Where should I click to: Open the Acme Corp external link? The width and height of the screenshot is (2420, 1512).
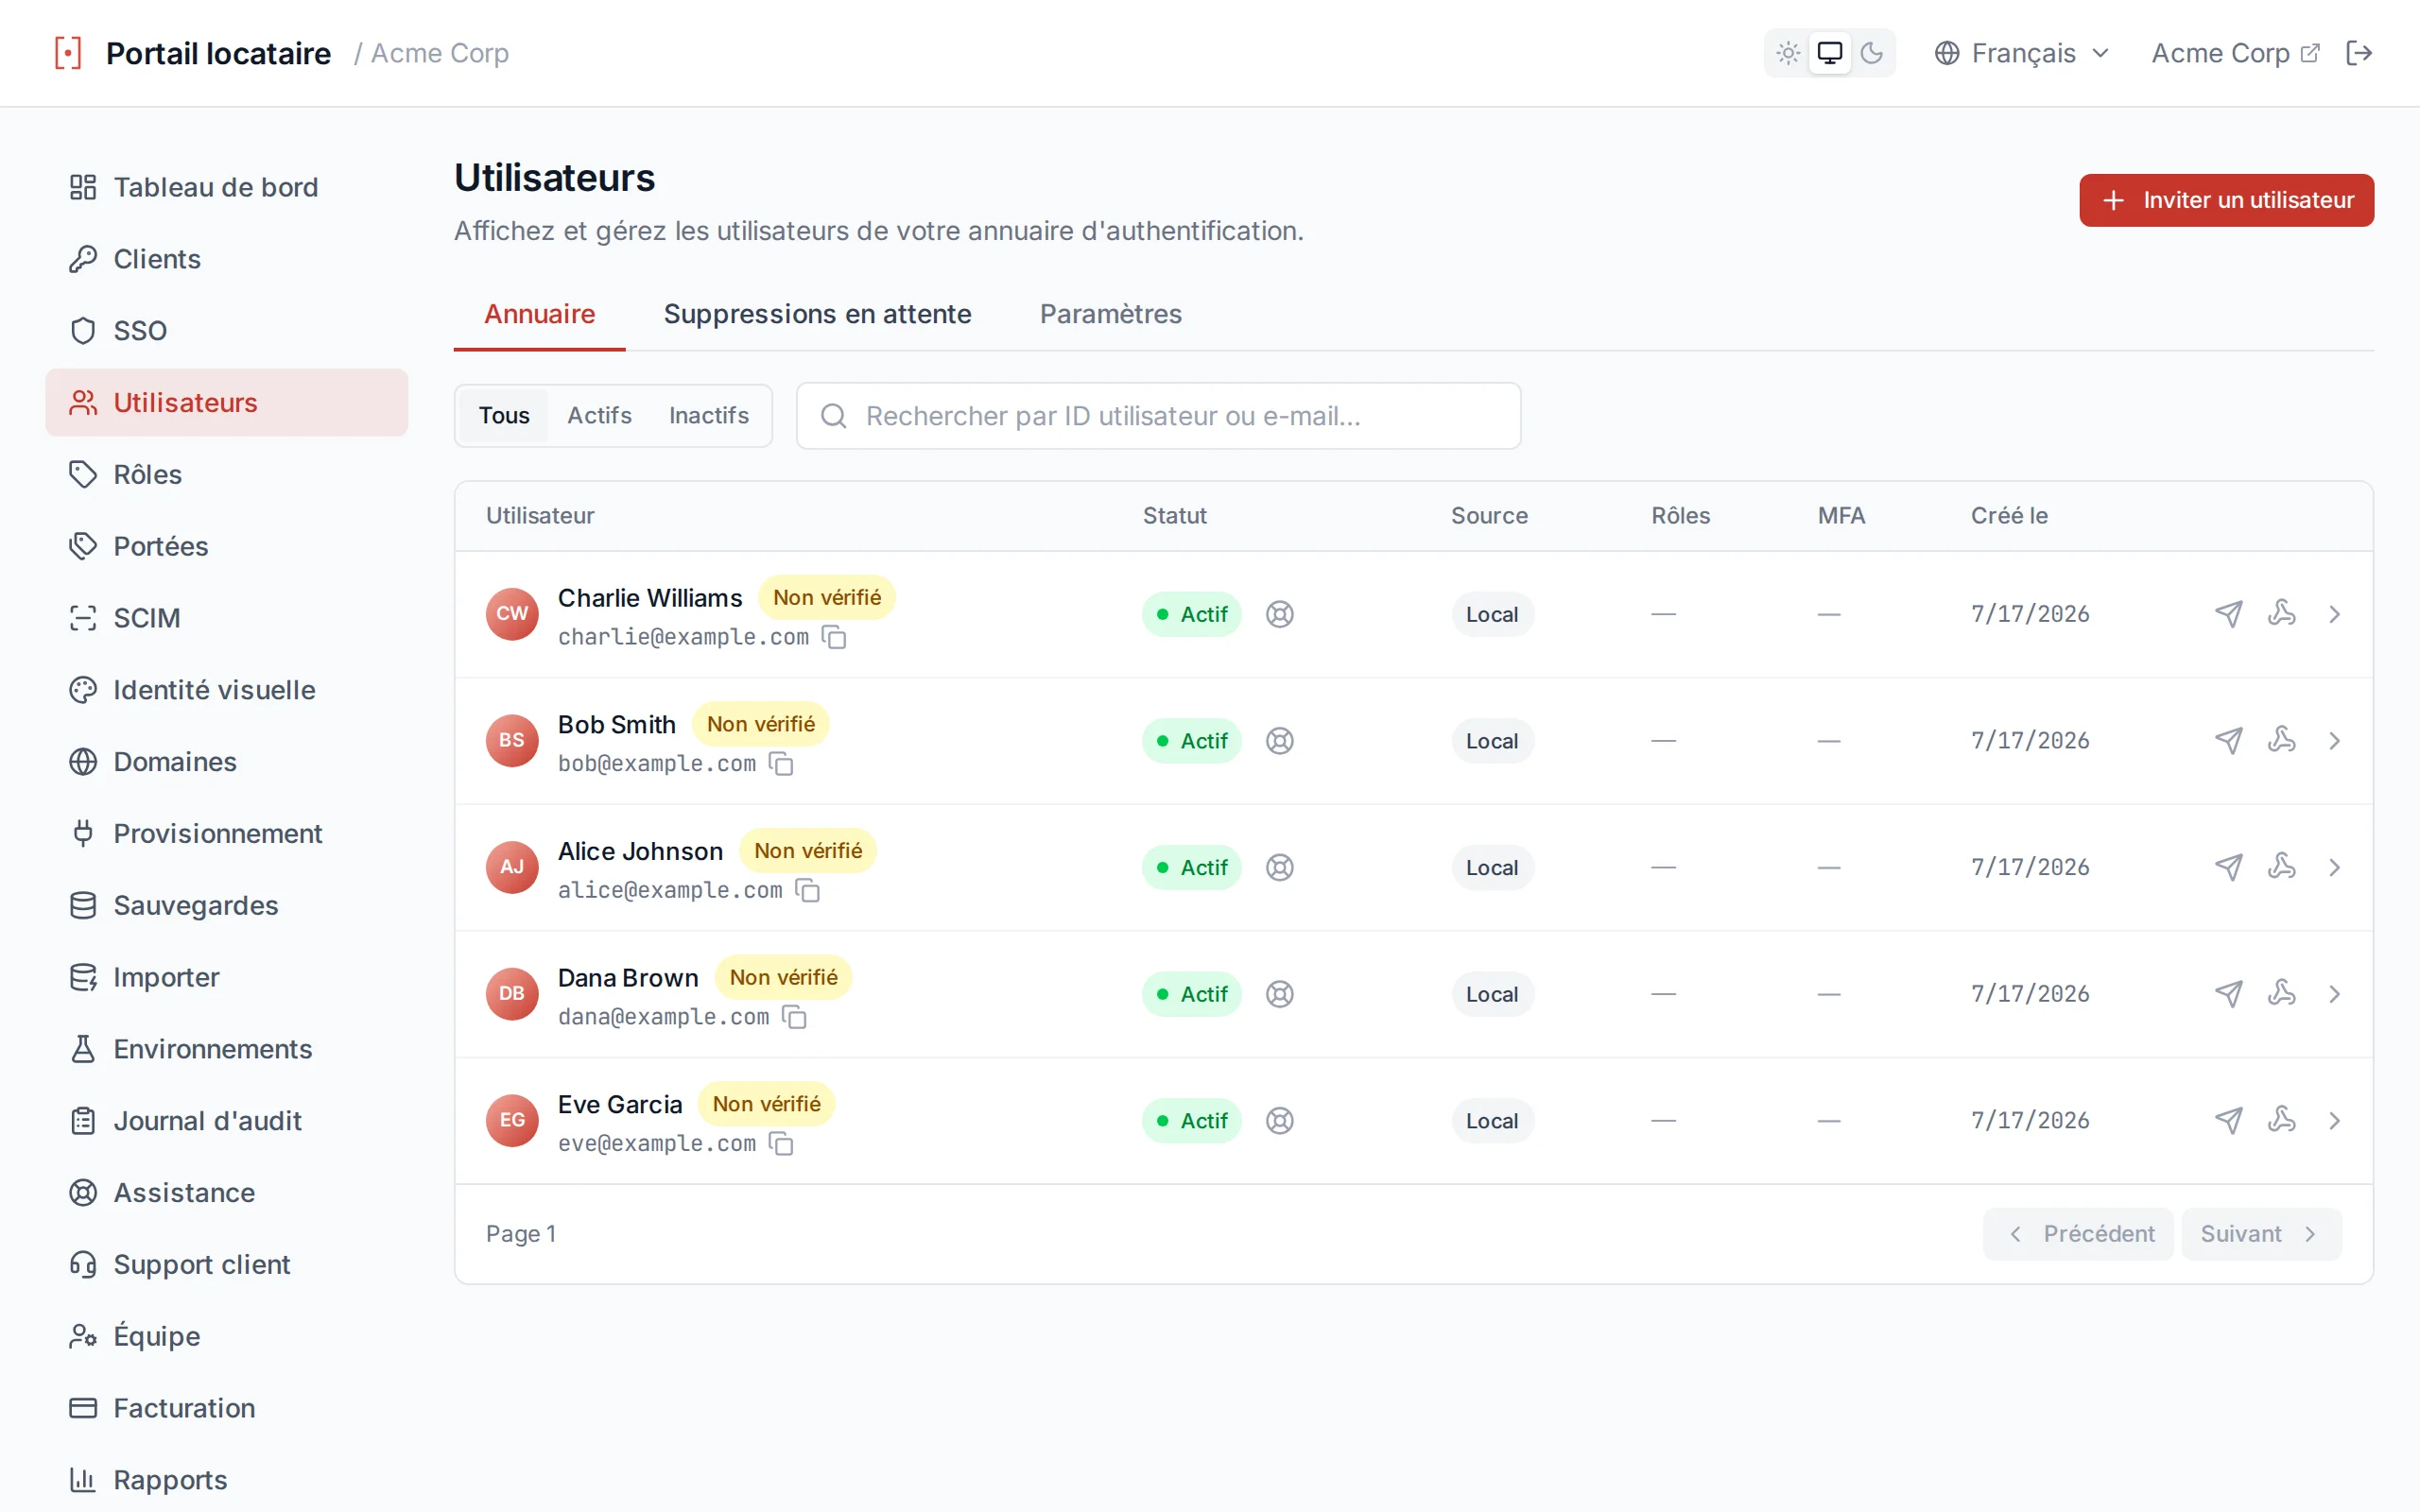pos(2235,53)
